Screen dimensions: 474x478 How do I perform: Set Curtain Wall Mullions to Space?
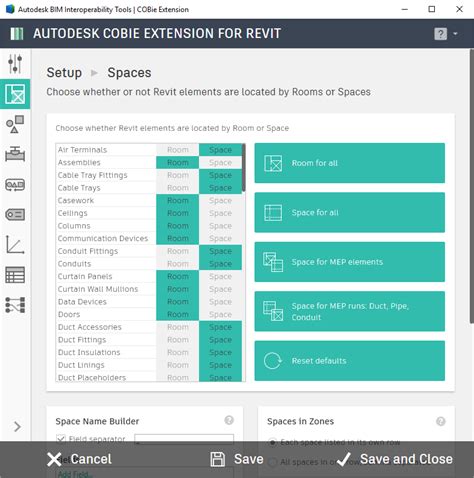pyautogui.click(x=220, y=289)
